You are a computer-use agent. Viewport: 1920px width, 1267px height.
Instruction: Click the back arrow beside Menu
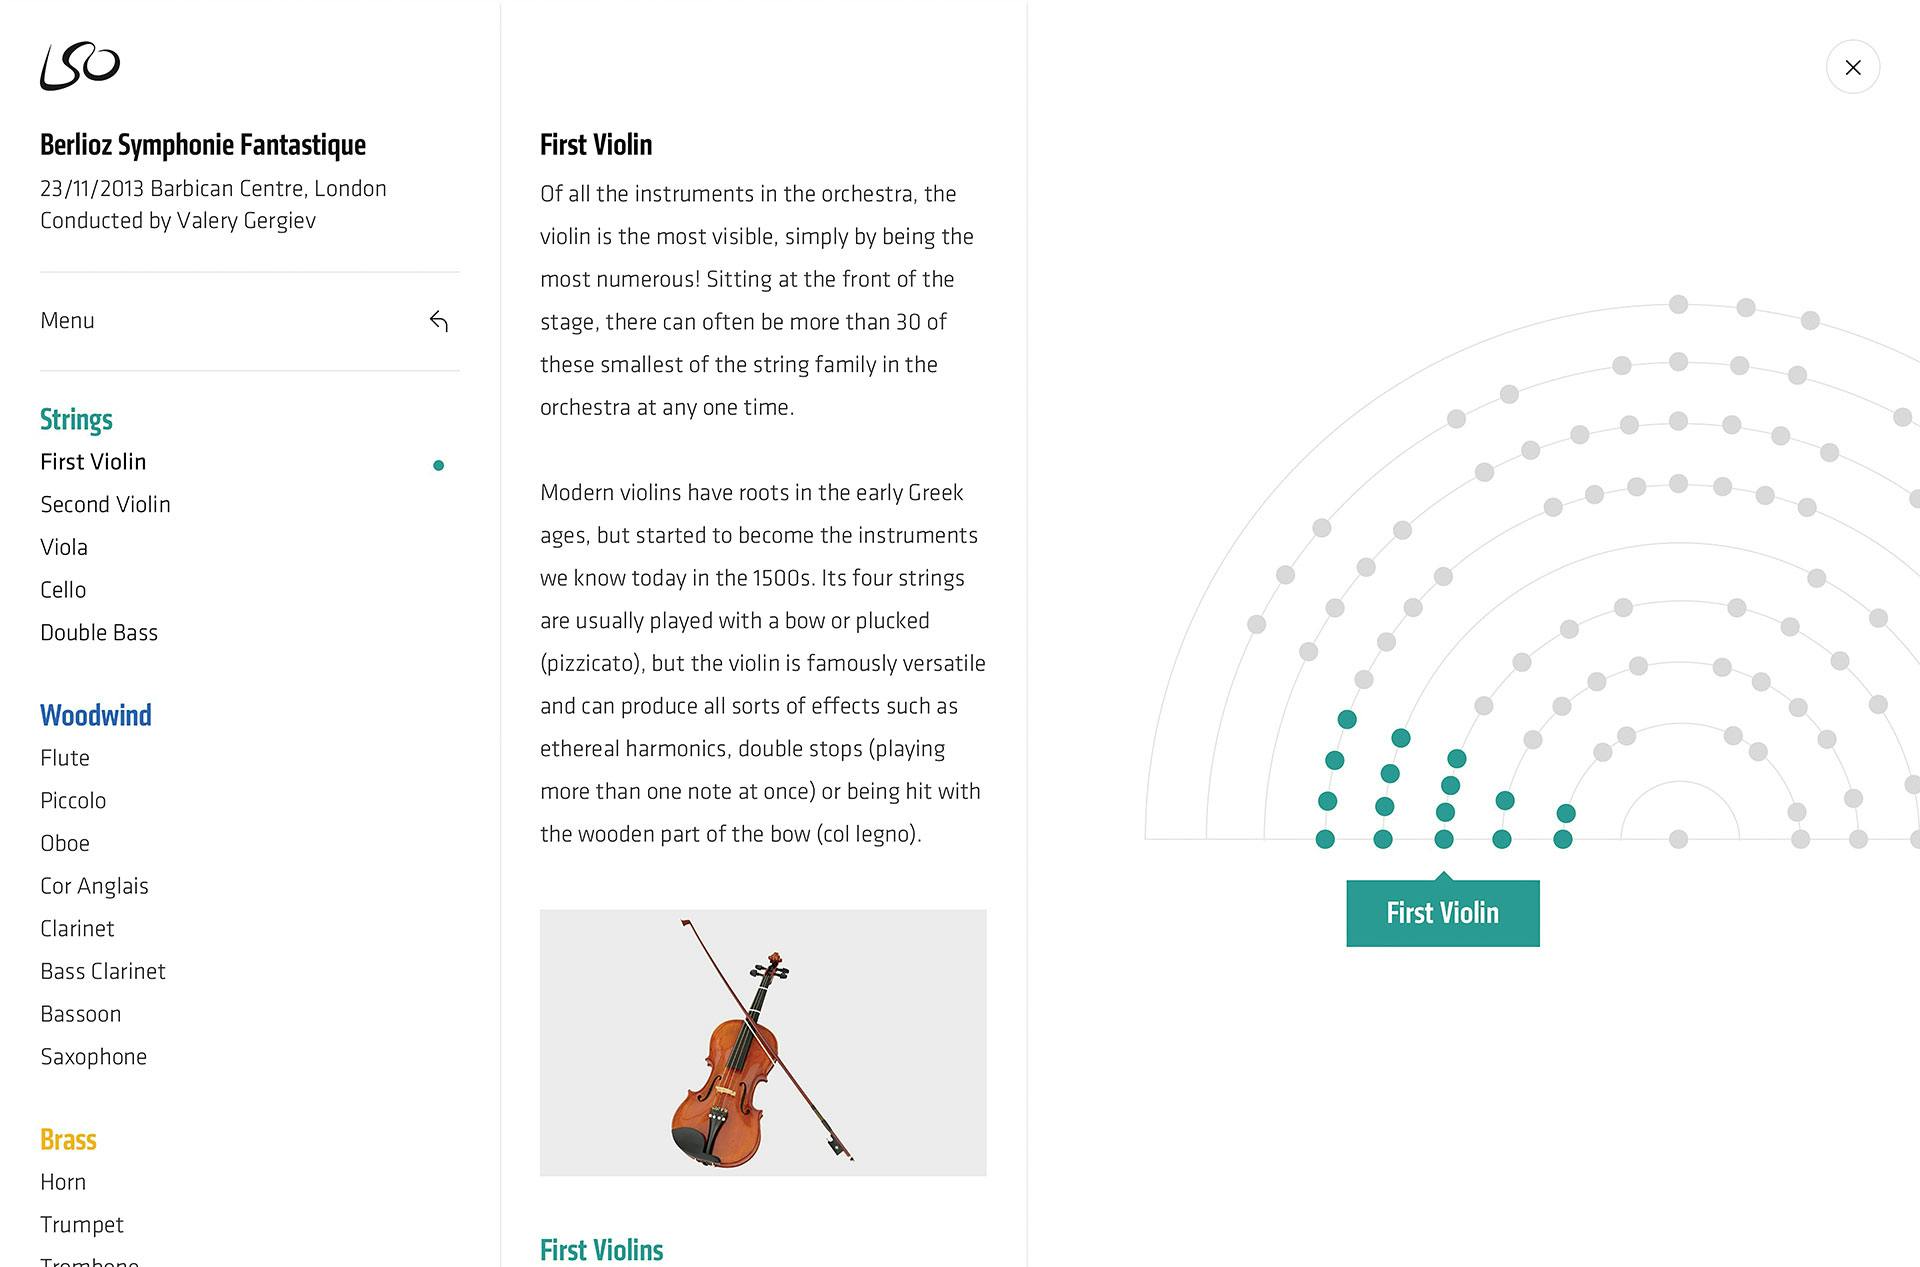(x=439, y=321)
